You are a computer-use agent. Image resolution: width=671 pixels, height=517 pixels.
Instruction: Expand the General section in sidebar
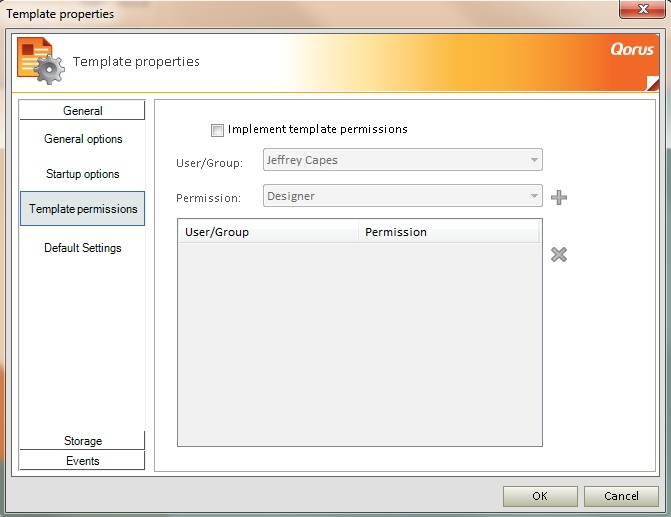pyautogui.click(x=82, y=110)
